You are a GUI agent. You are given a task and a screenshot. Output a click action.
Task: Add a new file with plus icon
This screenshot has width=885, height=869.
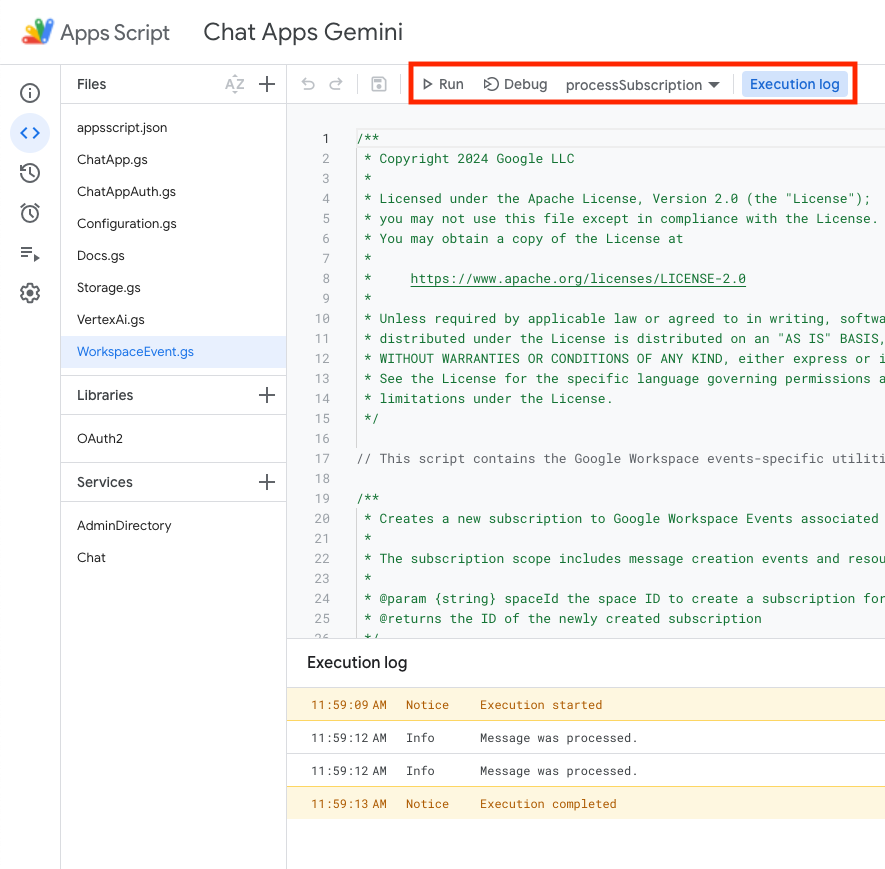(x=267, y=85)
